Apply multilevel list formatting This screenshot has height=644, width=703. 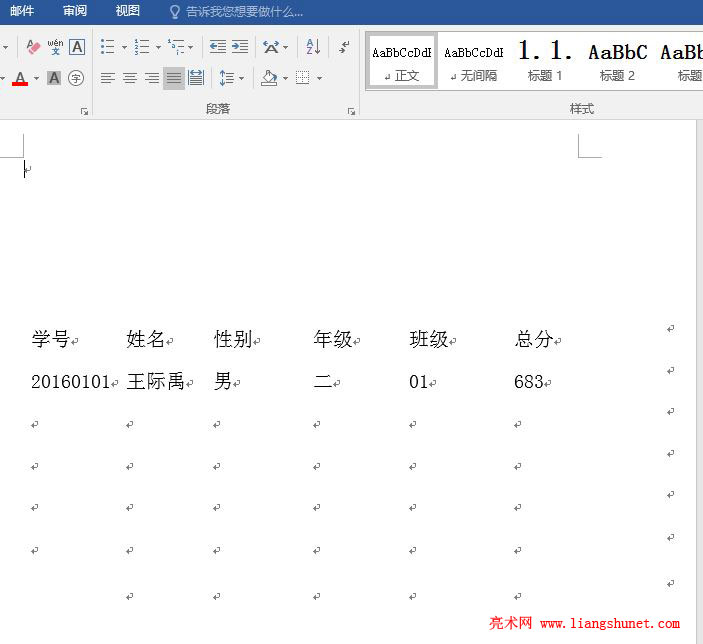tap(176, 47)
